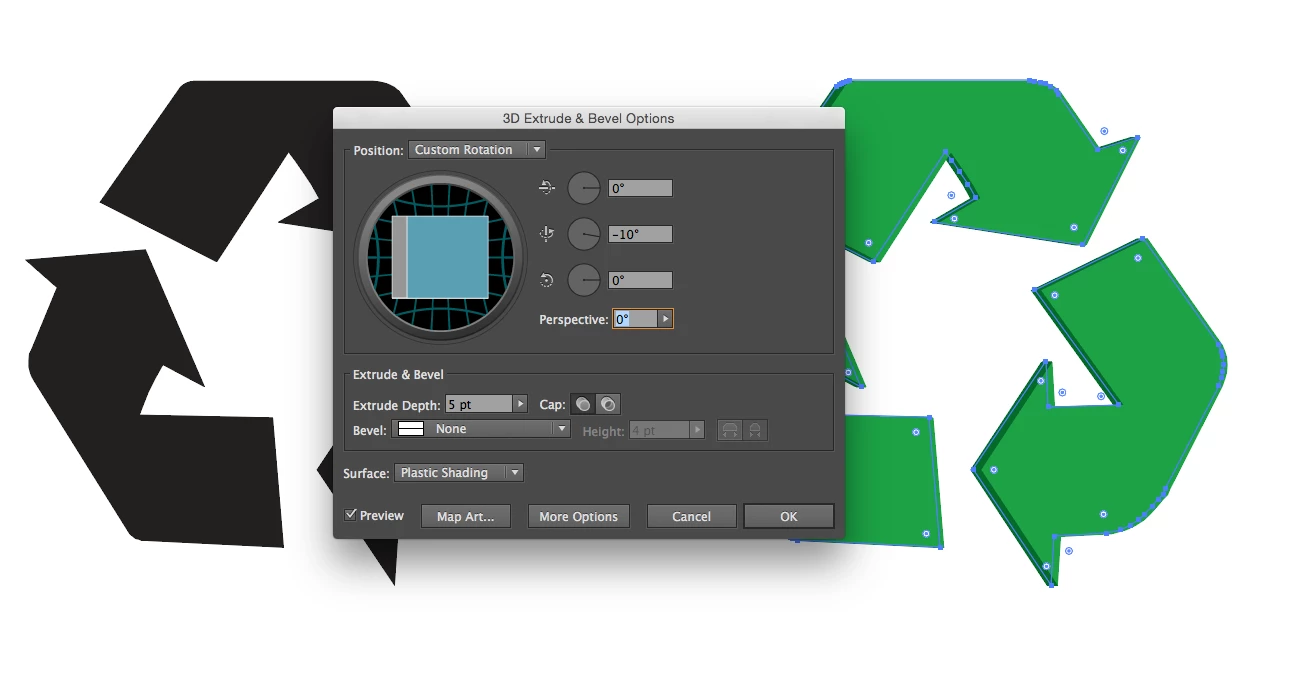Click the X axis rotation dial
The image size is (1299, 692).
point(584,188)
